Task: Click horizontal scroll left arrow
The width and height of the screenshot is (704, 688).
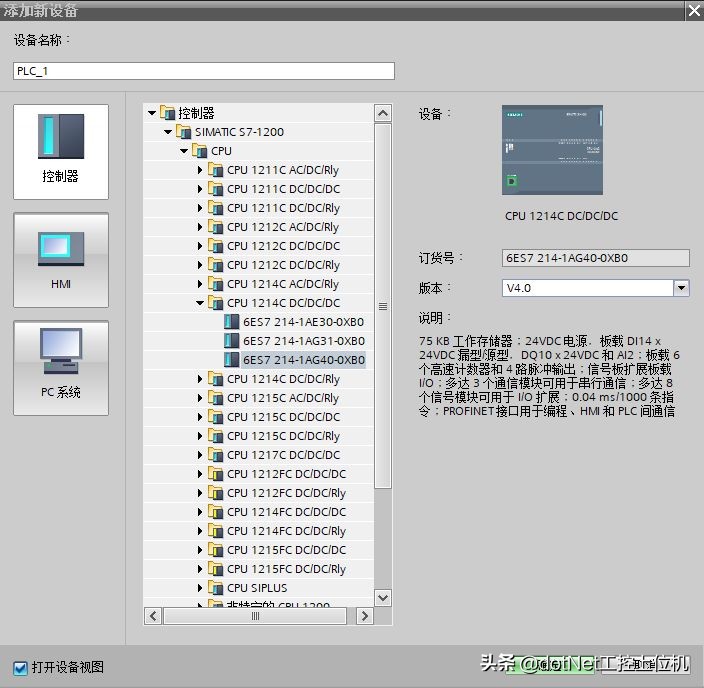Action: coord(153,616)
